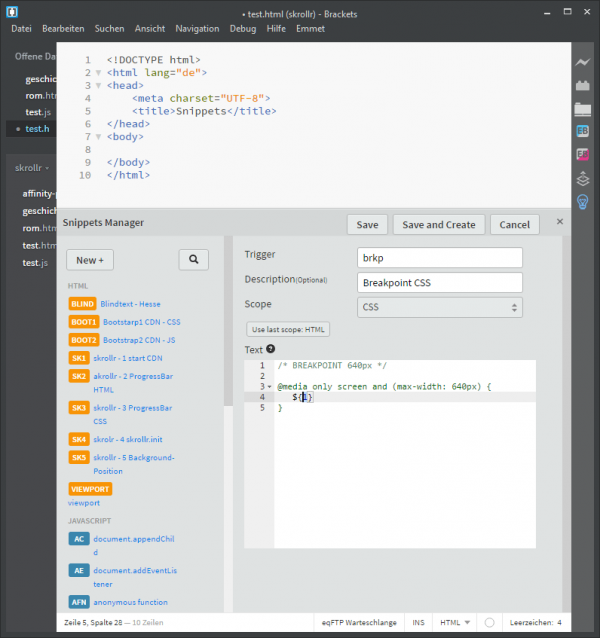Open the Bearbeiten menu
The height and width of the screenshot is (638, 600).
click(63, 28)
